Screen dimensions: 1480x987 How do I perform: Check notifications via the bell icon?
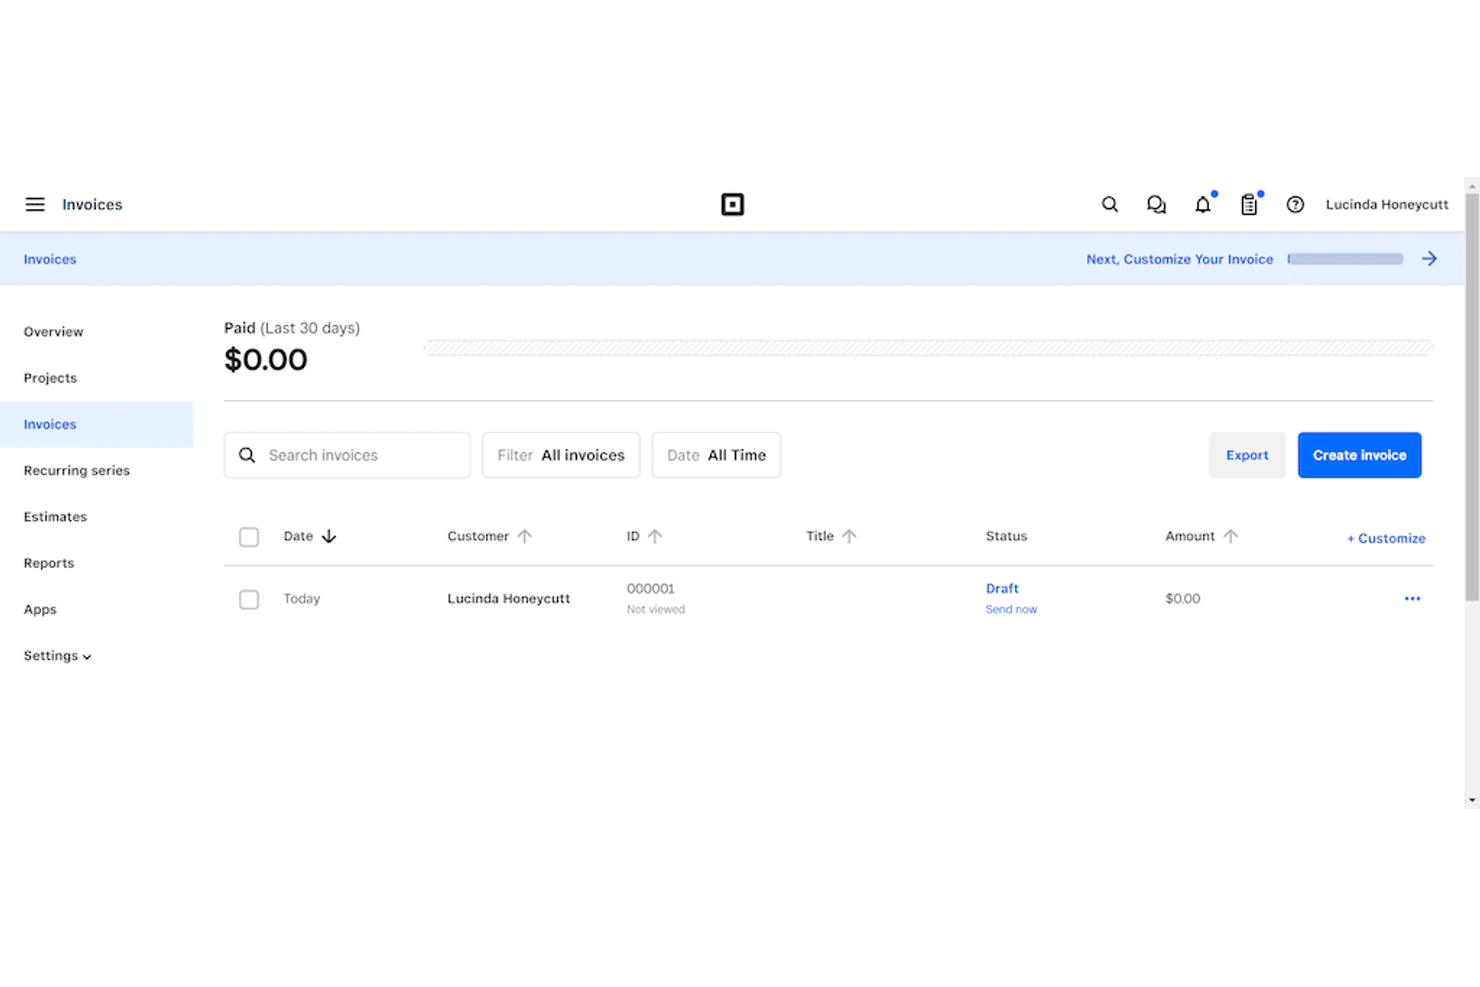[1203, 204]
